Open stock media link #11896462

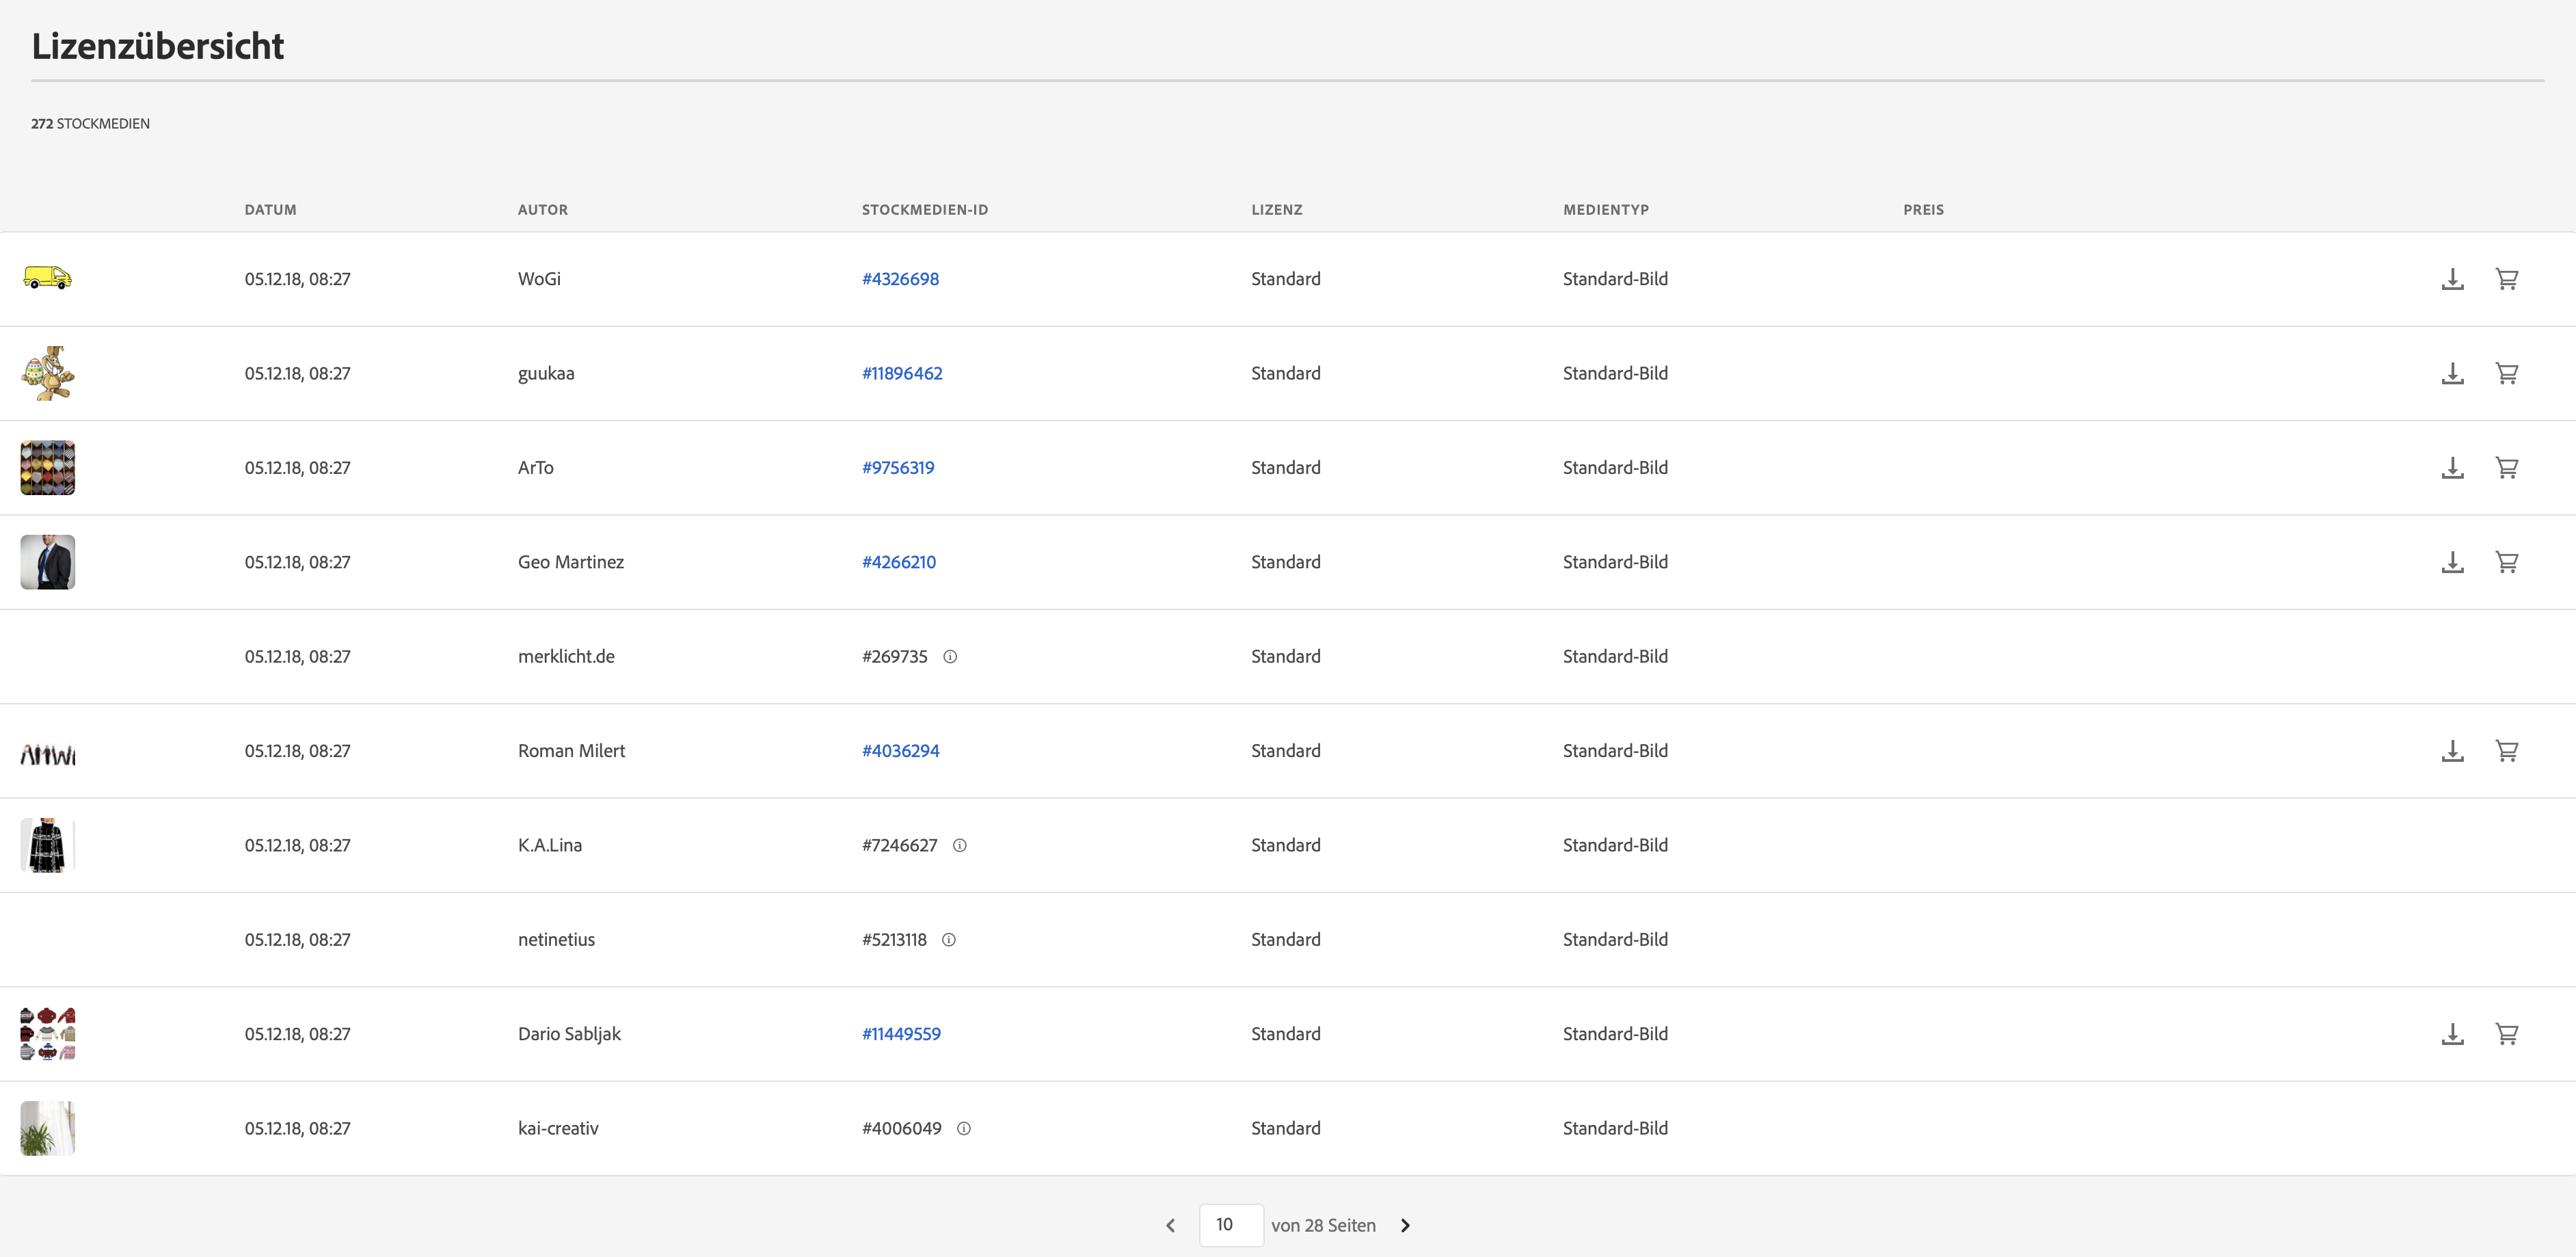(x=902, y=373)
